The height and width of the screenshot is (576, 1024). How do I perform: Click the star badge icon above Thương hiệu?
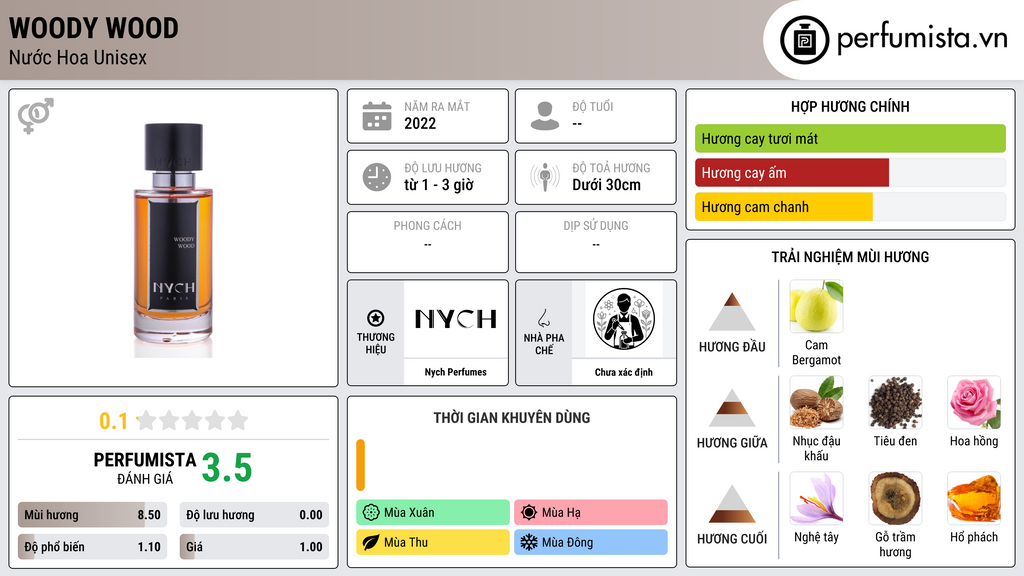click(376, 318)
